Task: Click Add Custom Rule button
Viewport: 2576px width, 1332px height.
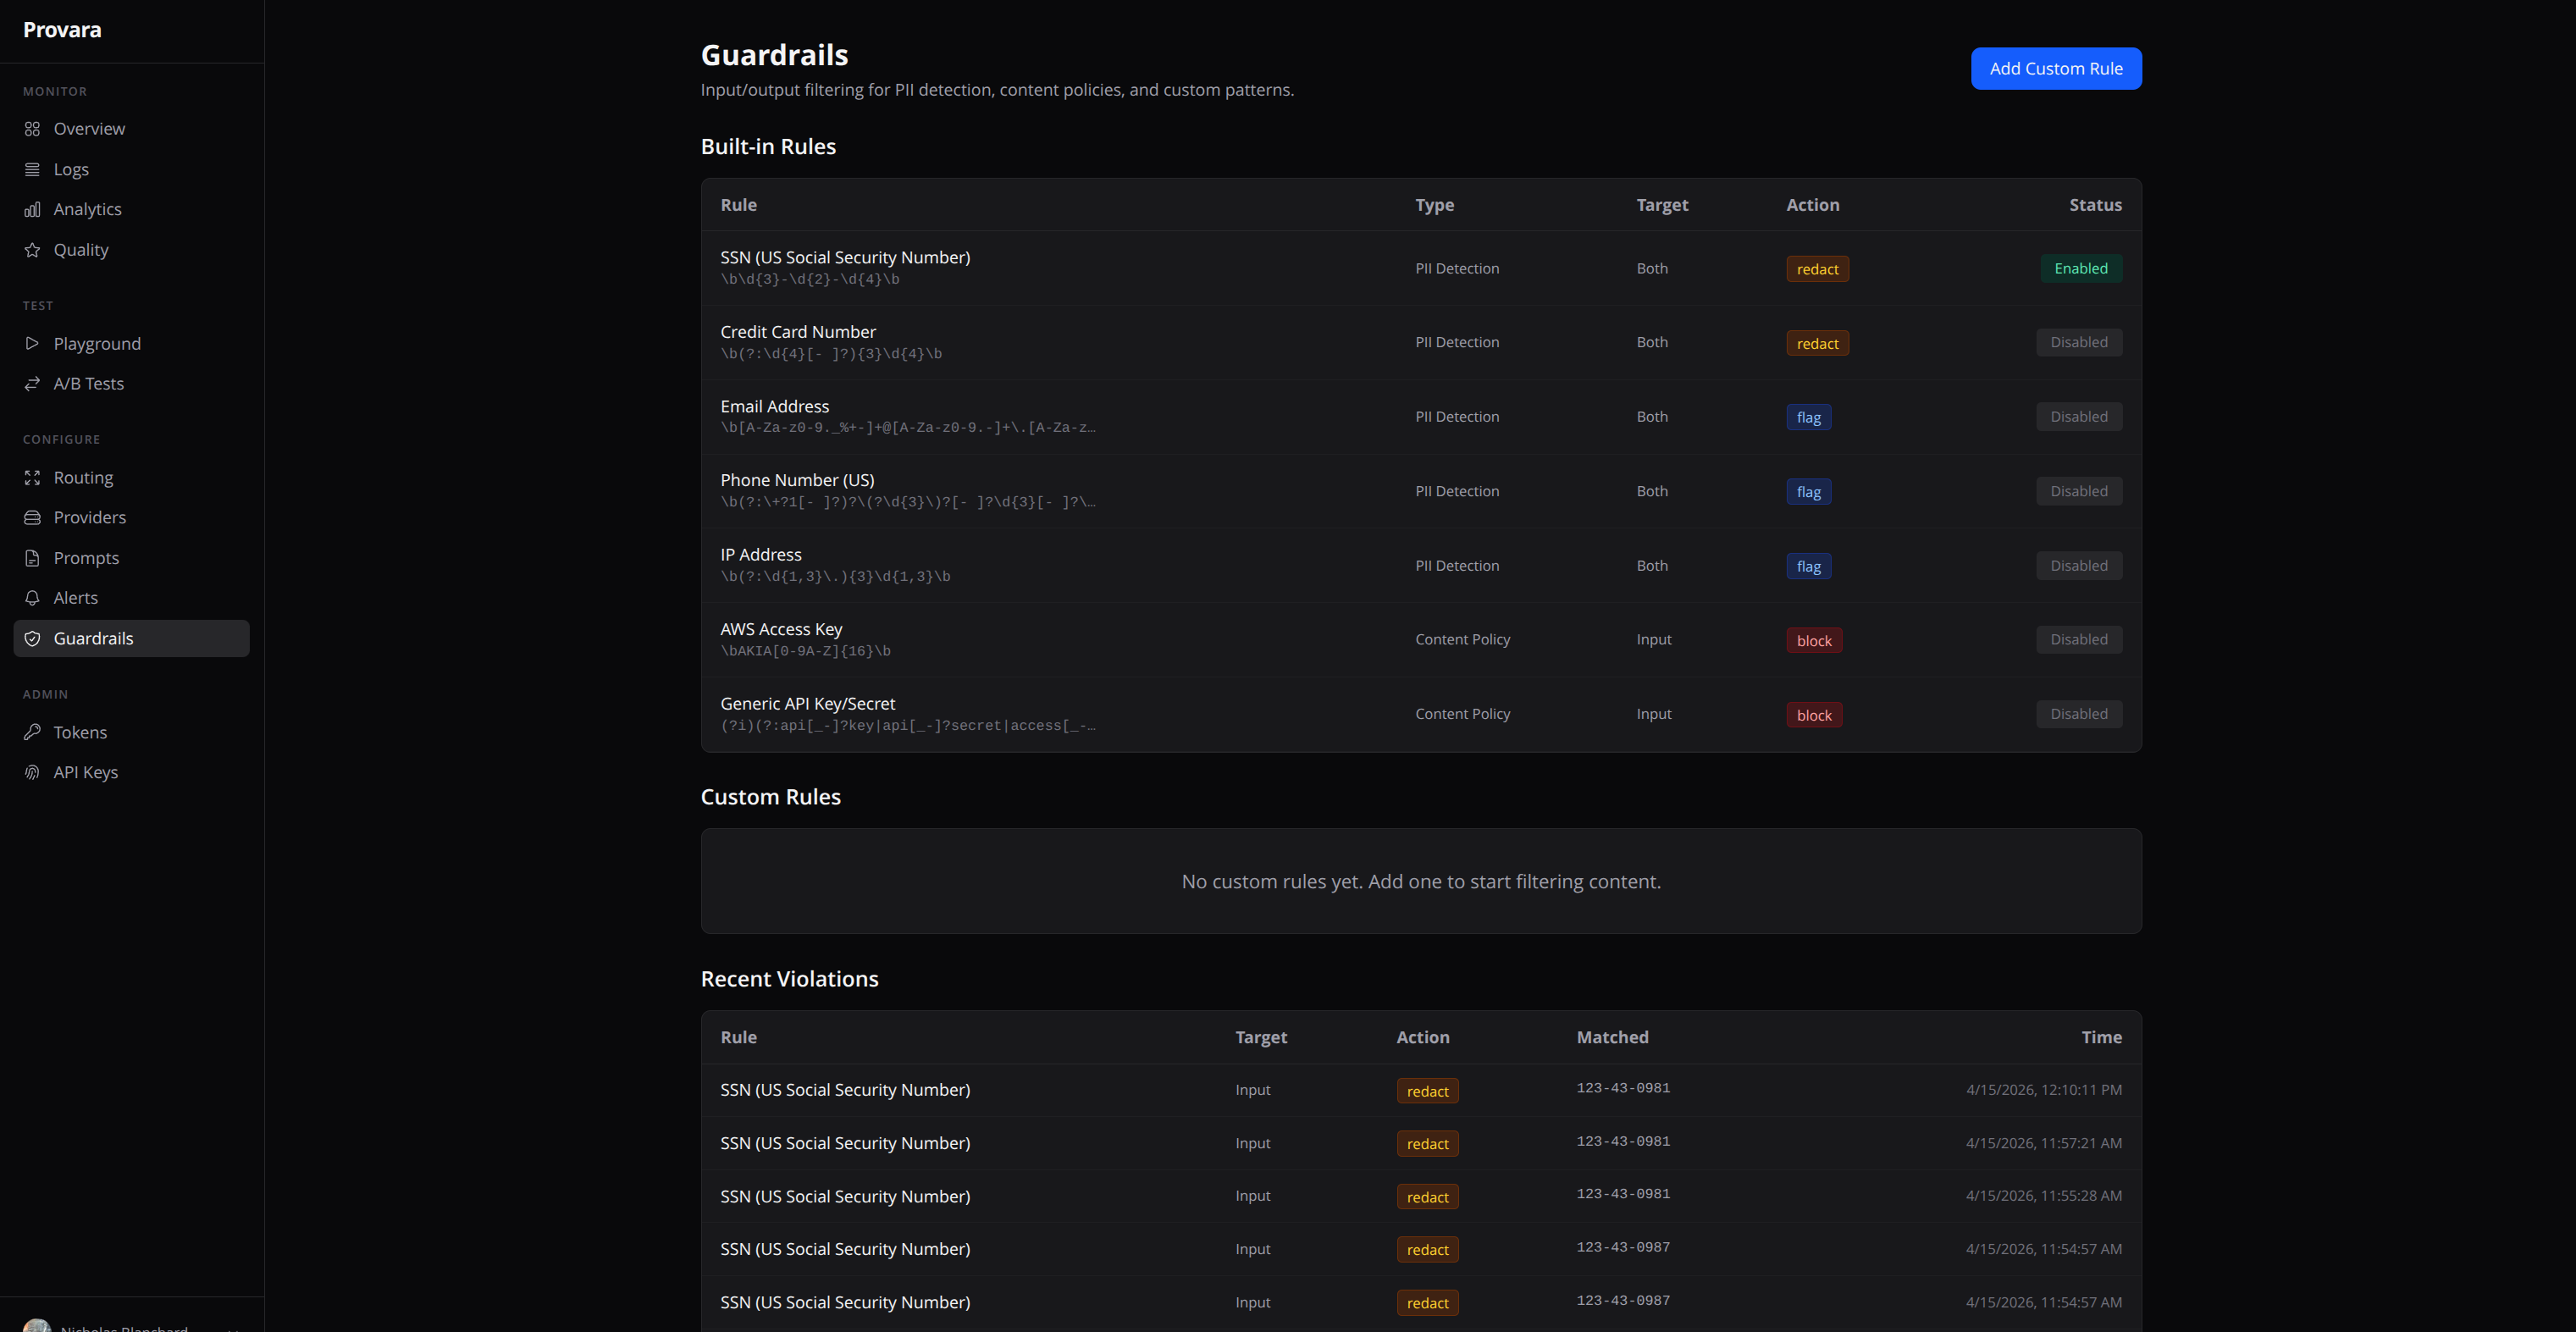Action: tap(2055, 68)
